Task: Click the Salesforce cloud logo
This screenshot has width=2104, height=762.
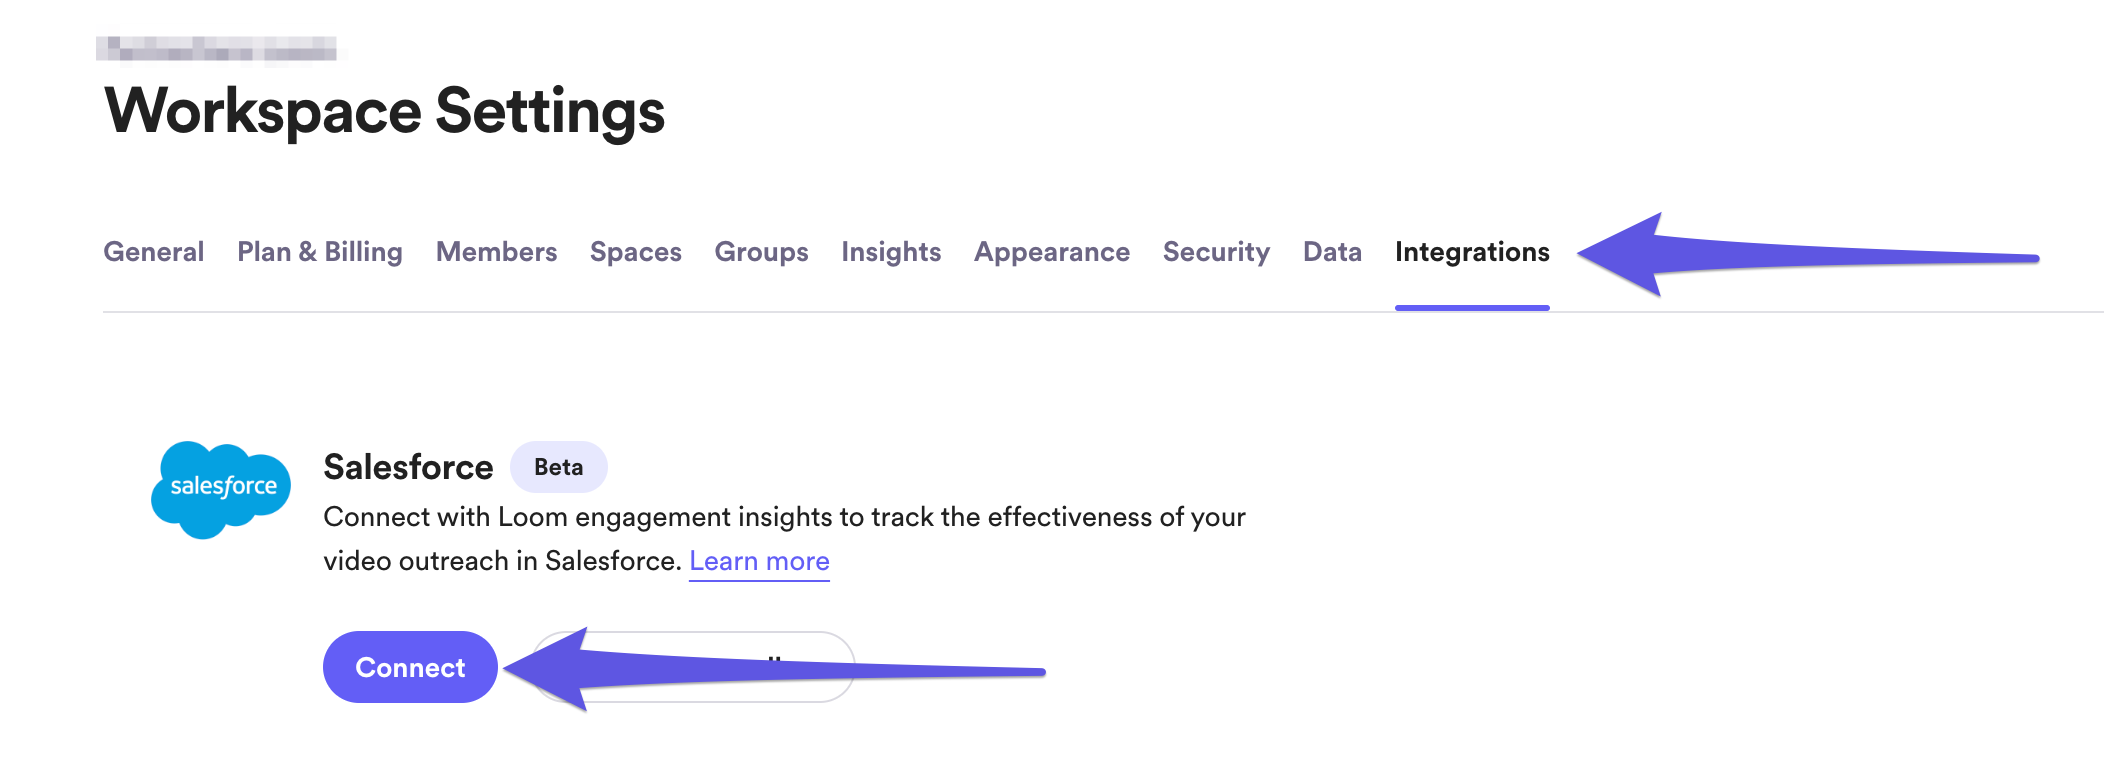Action: 221,489
